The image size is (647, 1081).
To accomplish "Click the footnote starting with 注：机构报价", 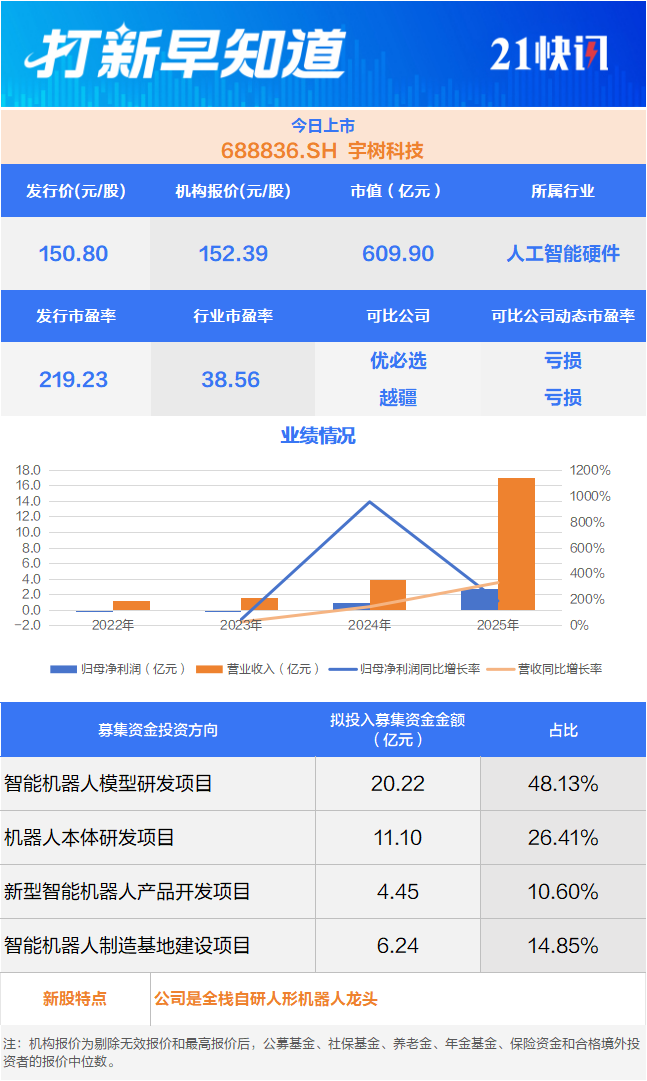I will 321,1053.
